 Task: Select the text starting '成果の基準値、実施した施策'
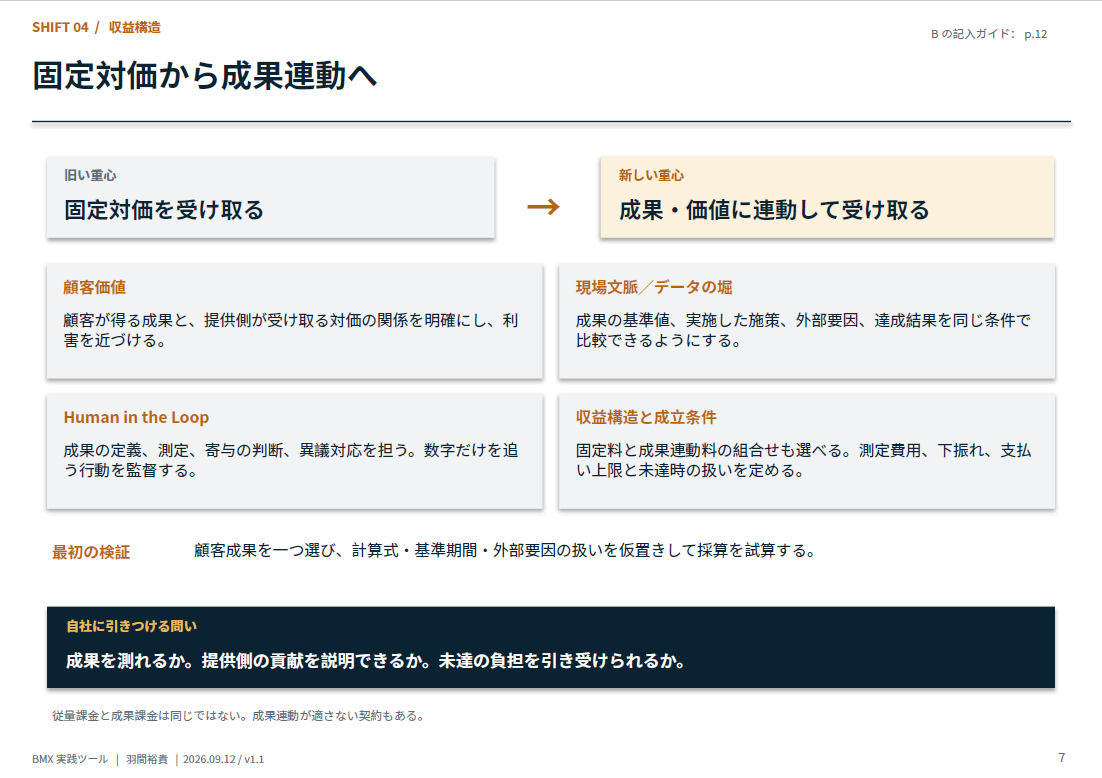(803, 330)
